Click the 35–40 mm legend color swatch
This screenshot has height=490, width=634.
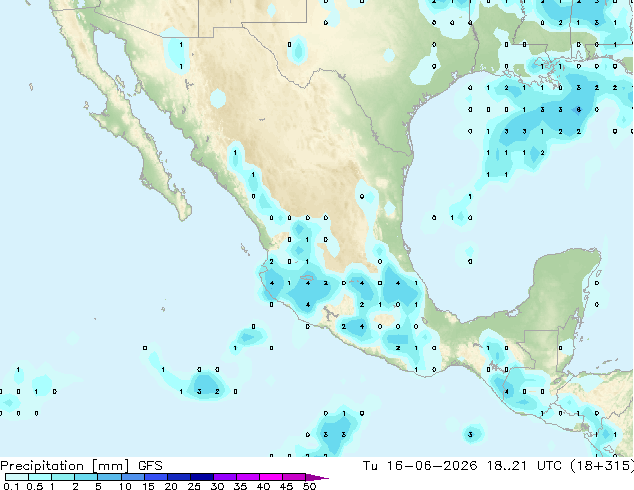[x=247, y=477]
